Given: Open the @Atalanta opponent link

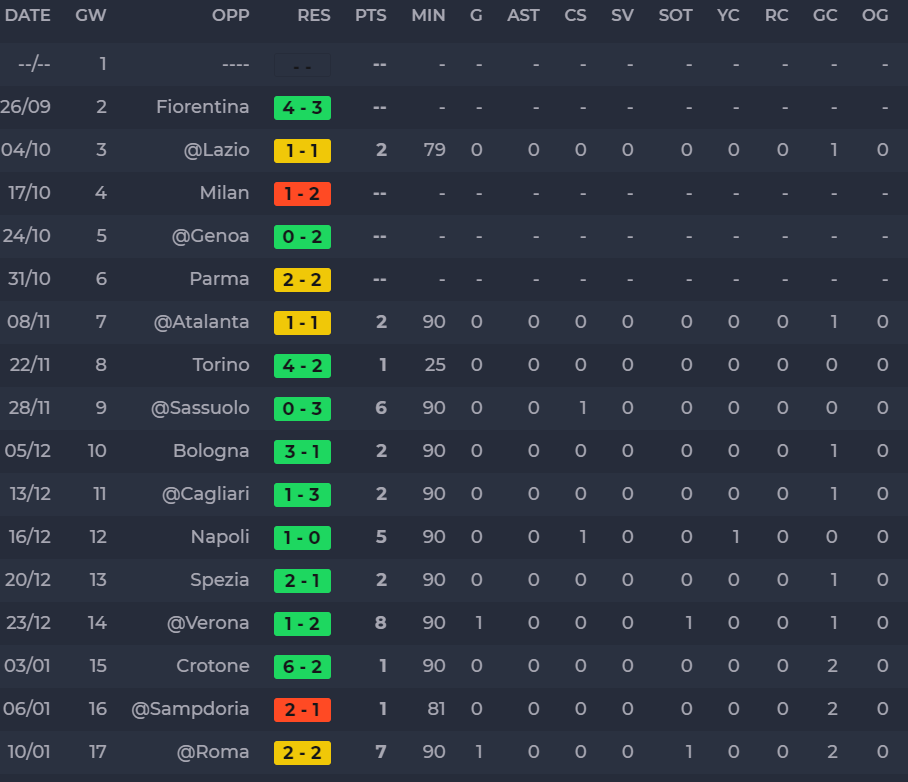Looking at the screenshot, I should pos(202,321).
